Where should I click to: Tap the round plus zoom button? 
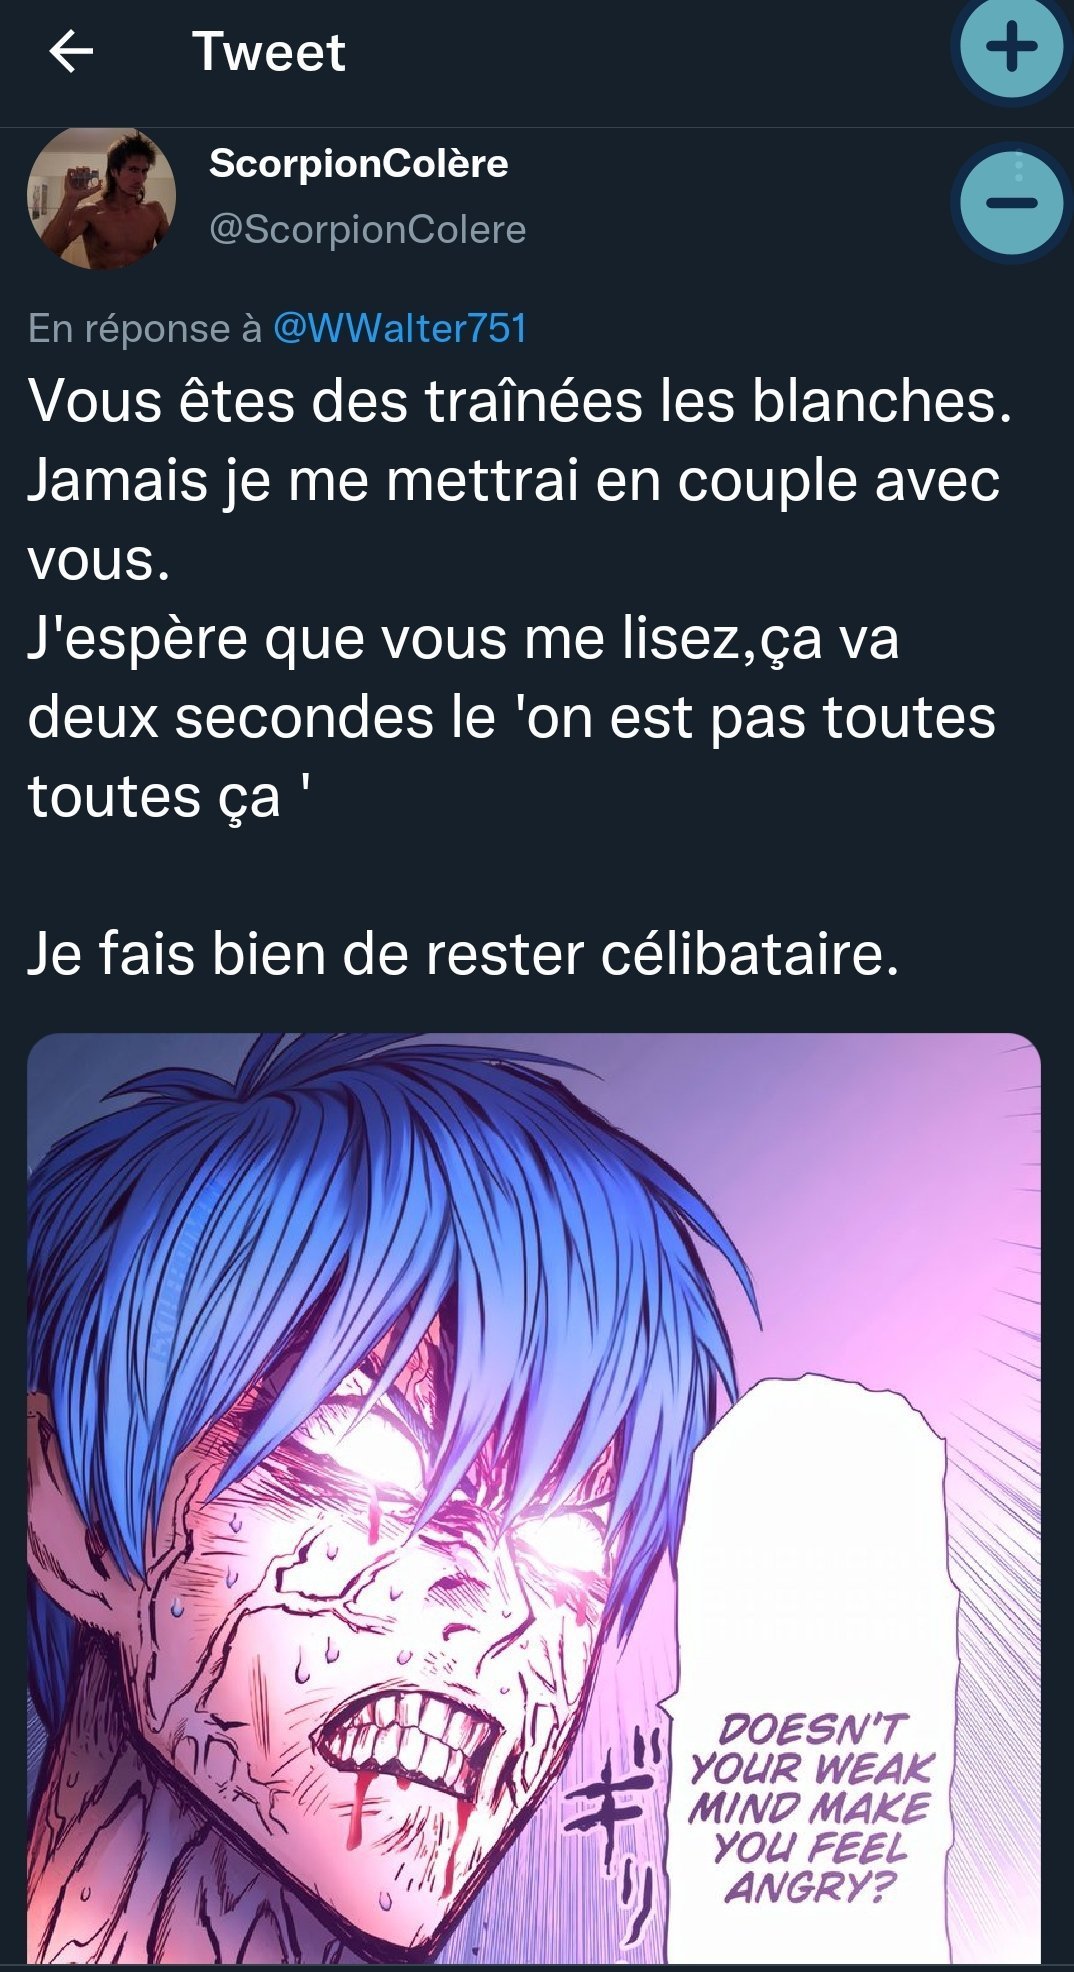[x=1011, y=47]
